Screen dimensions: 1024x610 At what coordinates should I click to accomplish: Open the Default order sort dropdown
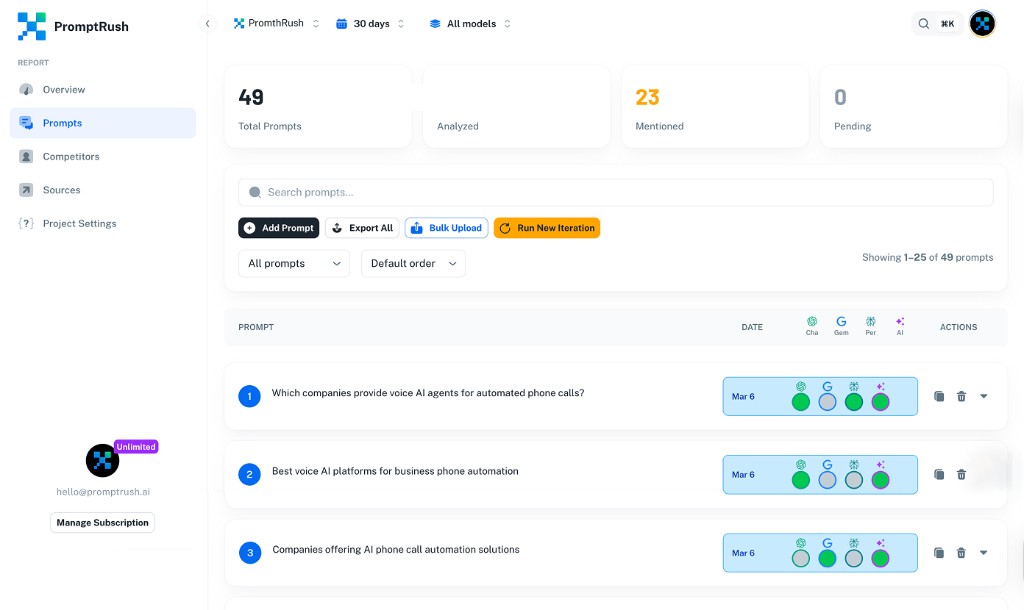(413, 264)
